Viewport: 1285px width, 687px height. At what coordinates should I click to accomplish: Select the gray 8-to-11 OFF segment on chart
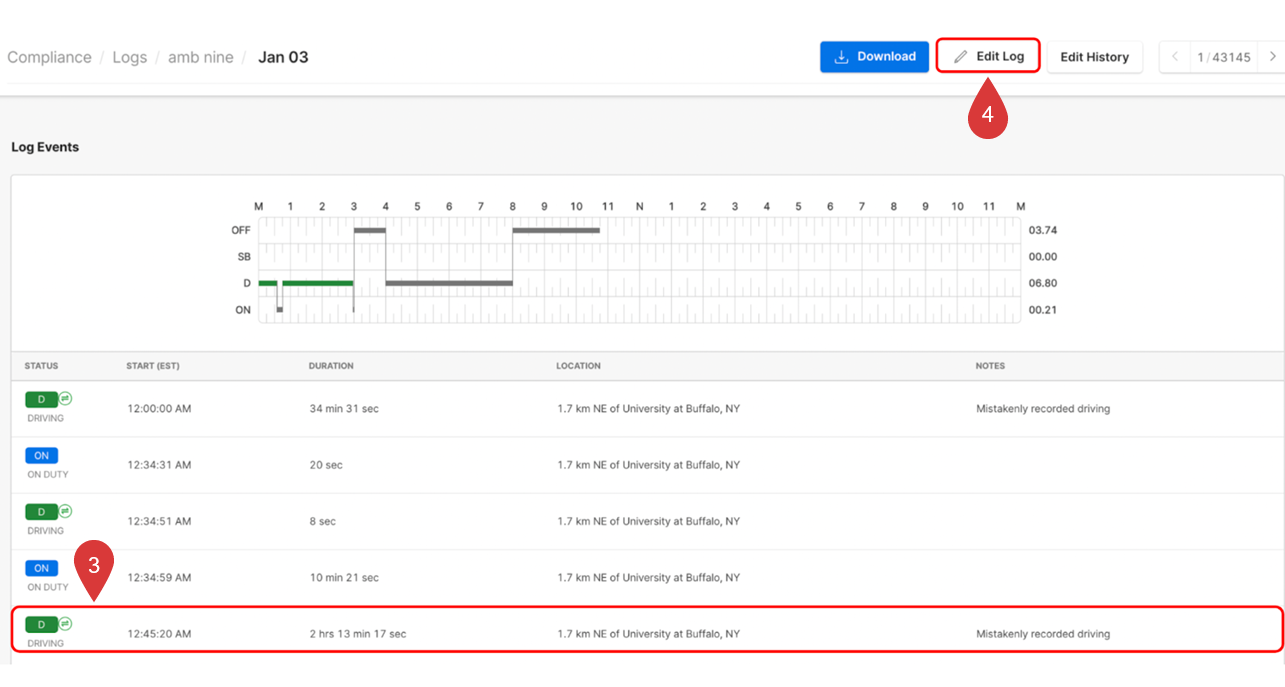point(557,230)
